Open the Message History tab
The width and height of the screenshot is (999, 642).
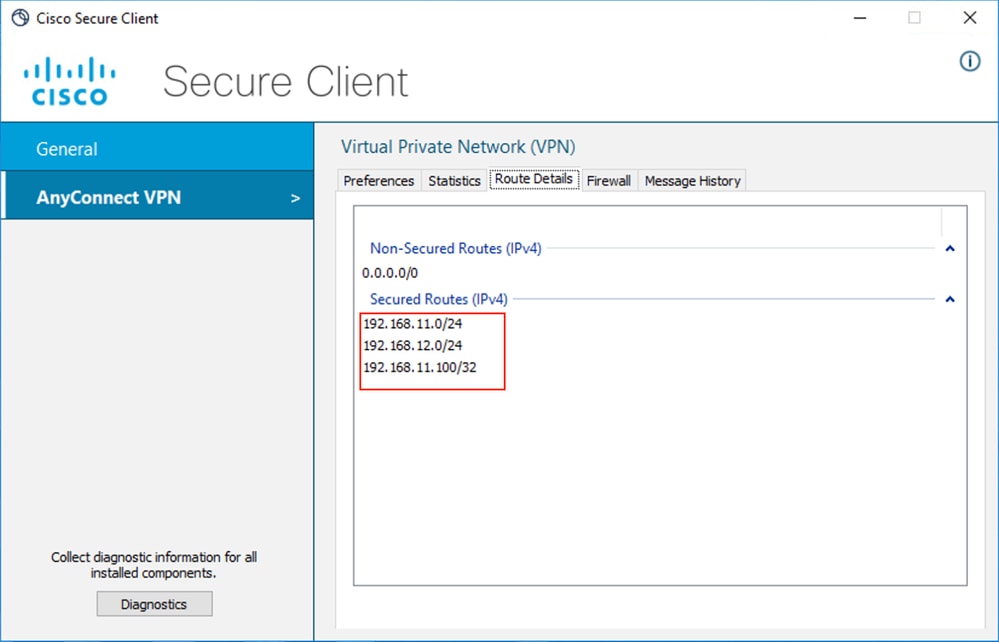pyautogui.click(x=693, y=181)
